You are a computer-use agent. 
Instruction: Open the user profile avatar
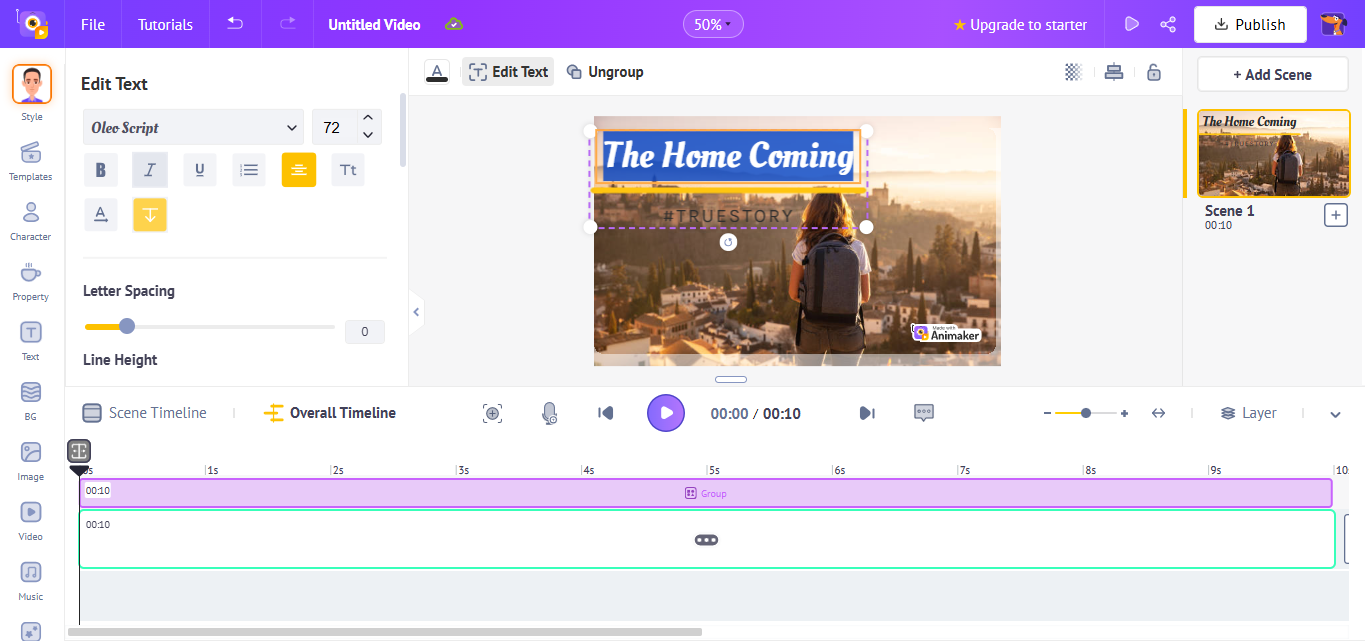1333,24
